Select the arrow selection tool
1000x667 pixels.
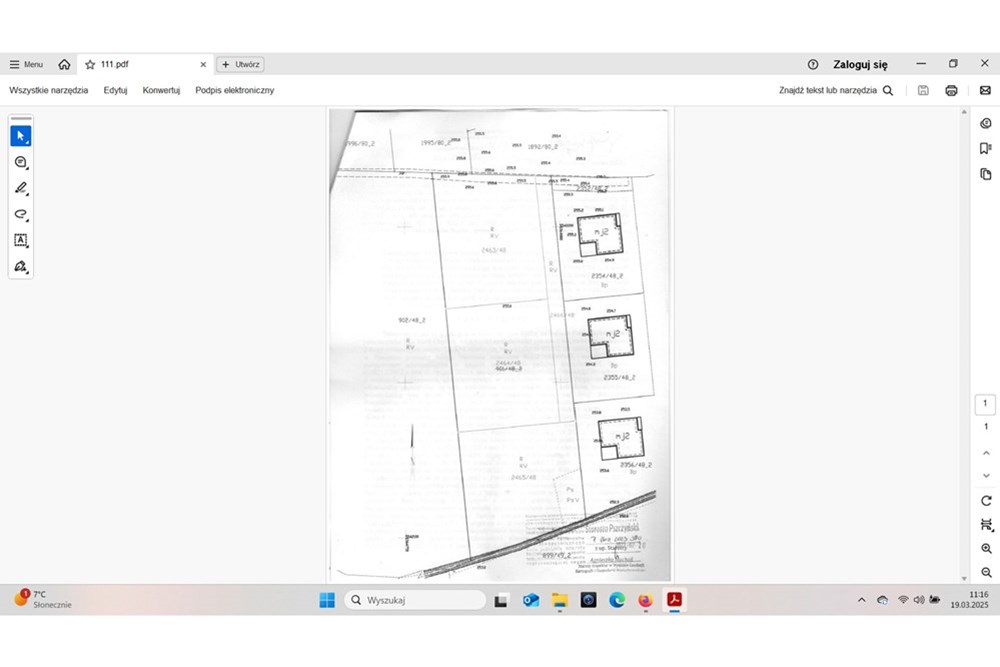(20, 136)
